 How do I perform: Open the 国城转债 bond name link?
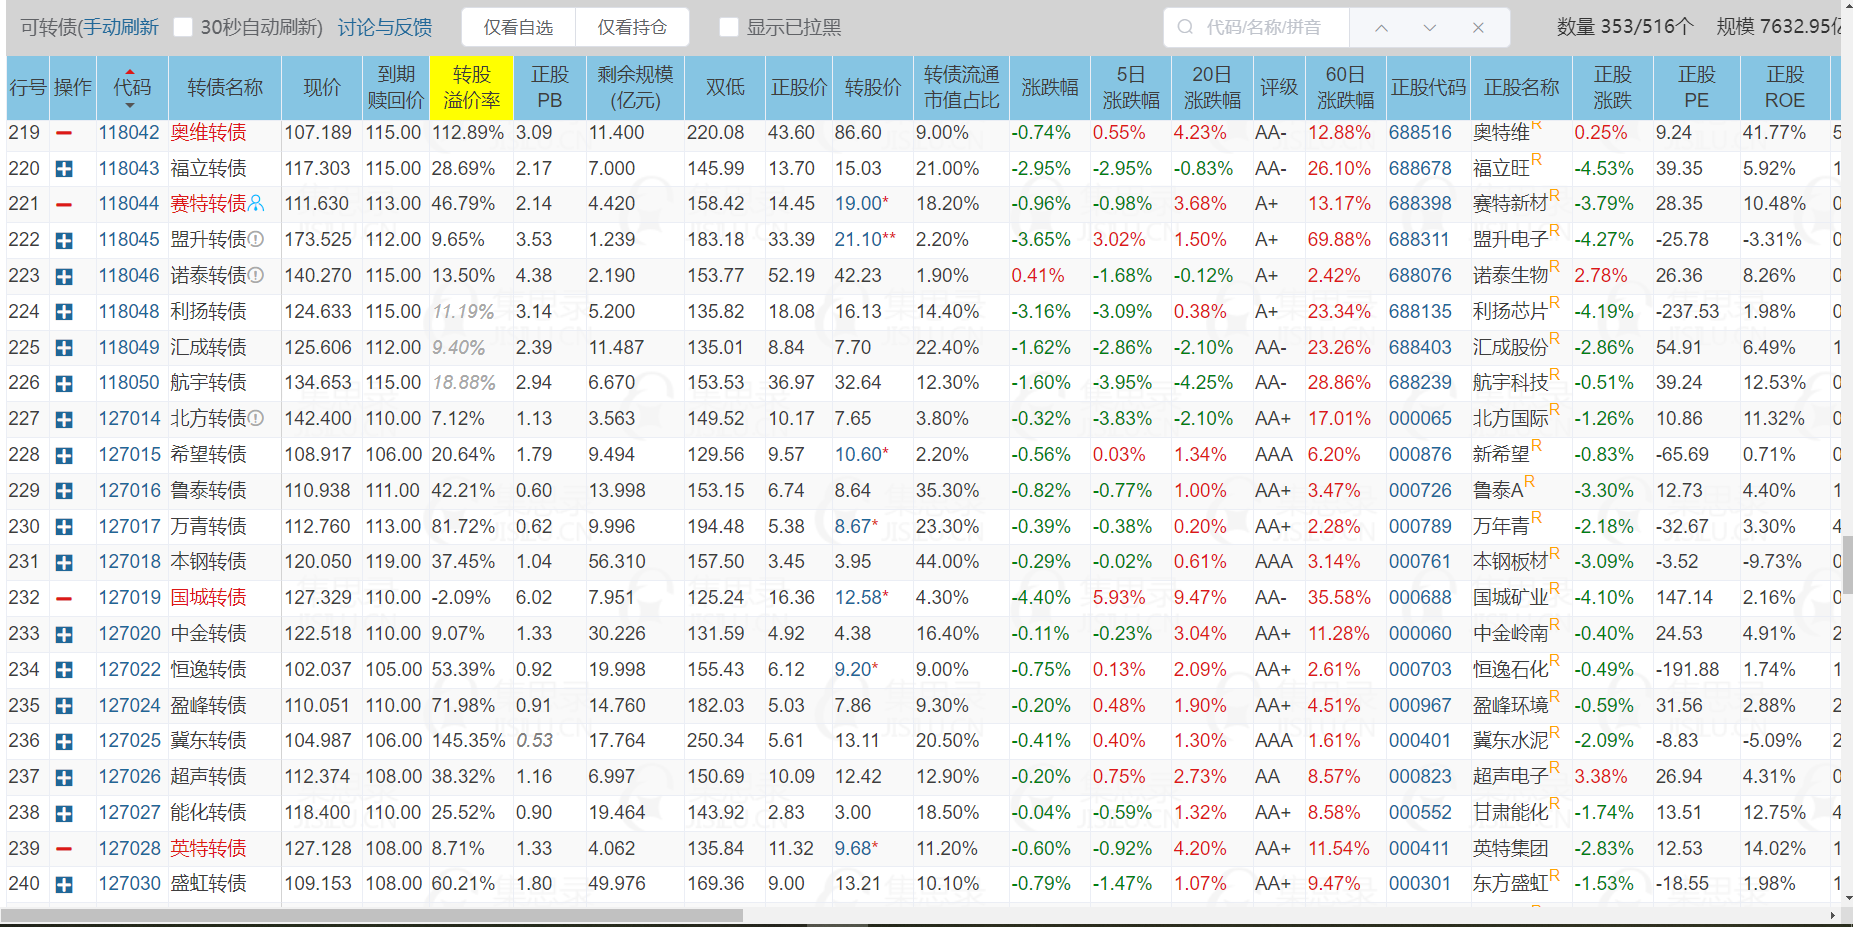(208, 598)
